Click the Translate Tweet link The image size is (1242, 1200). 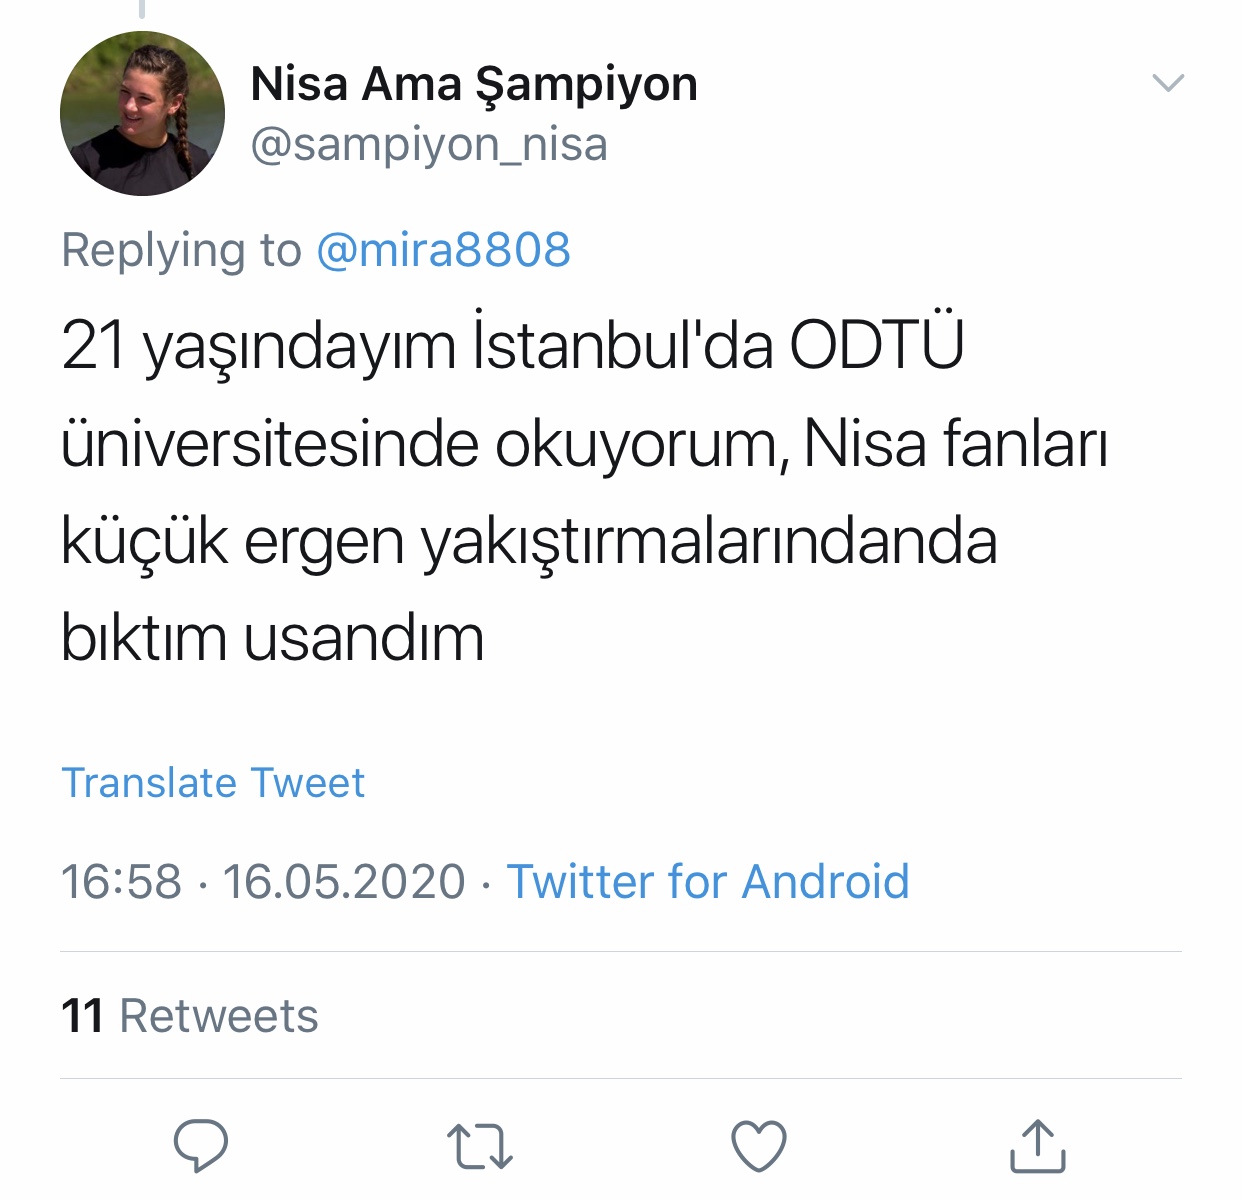(213, 783)
